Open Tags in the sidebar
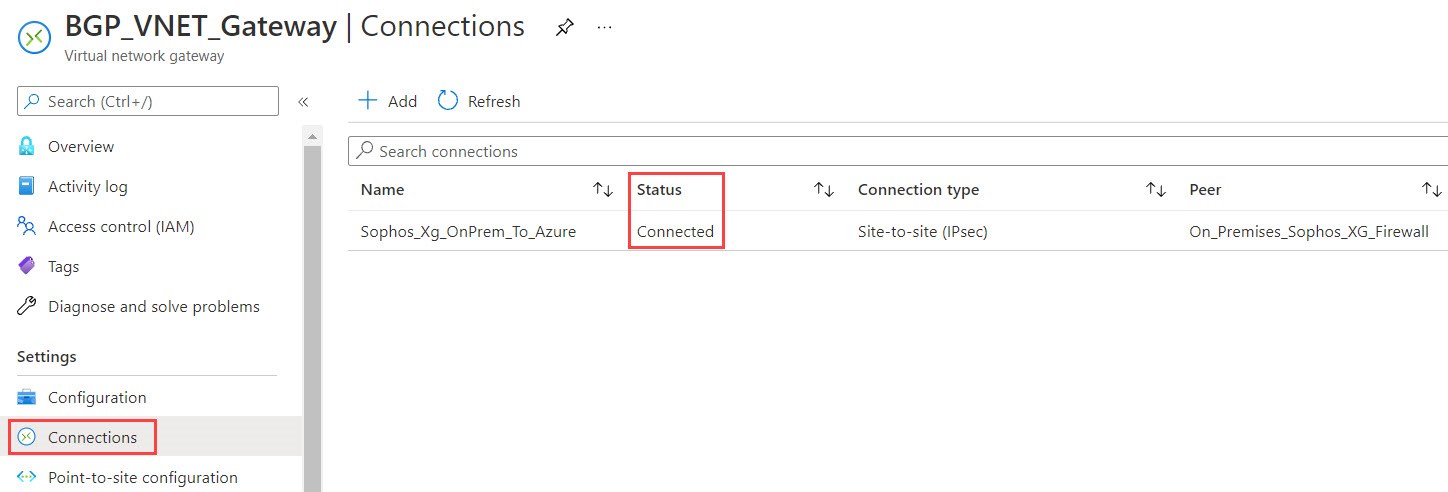 coord(63,266)
